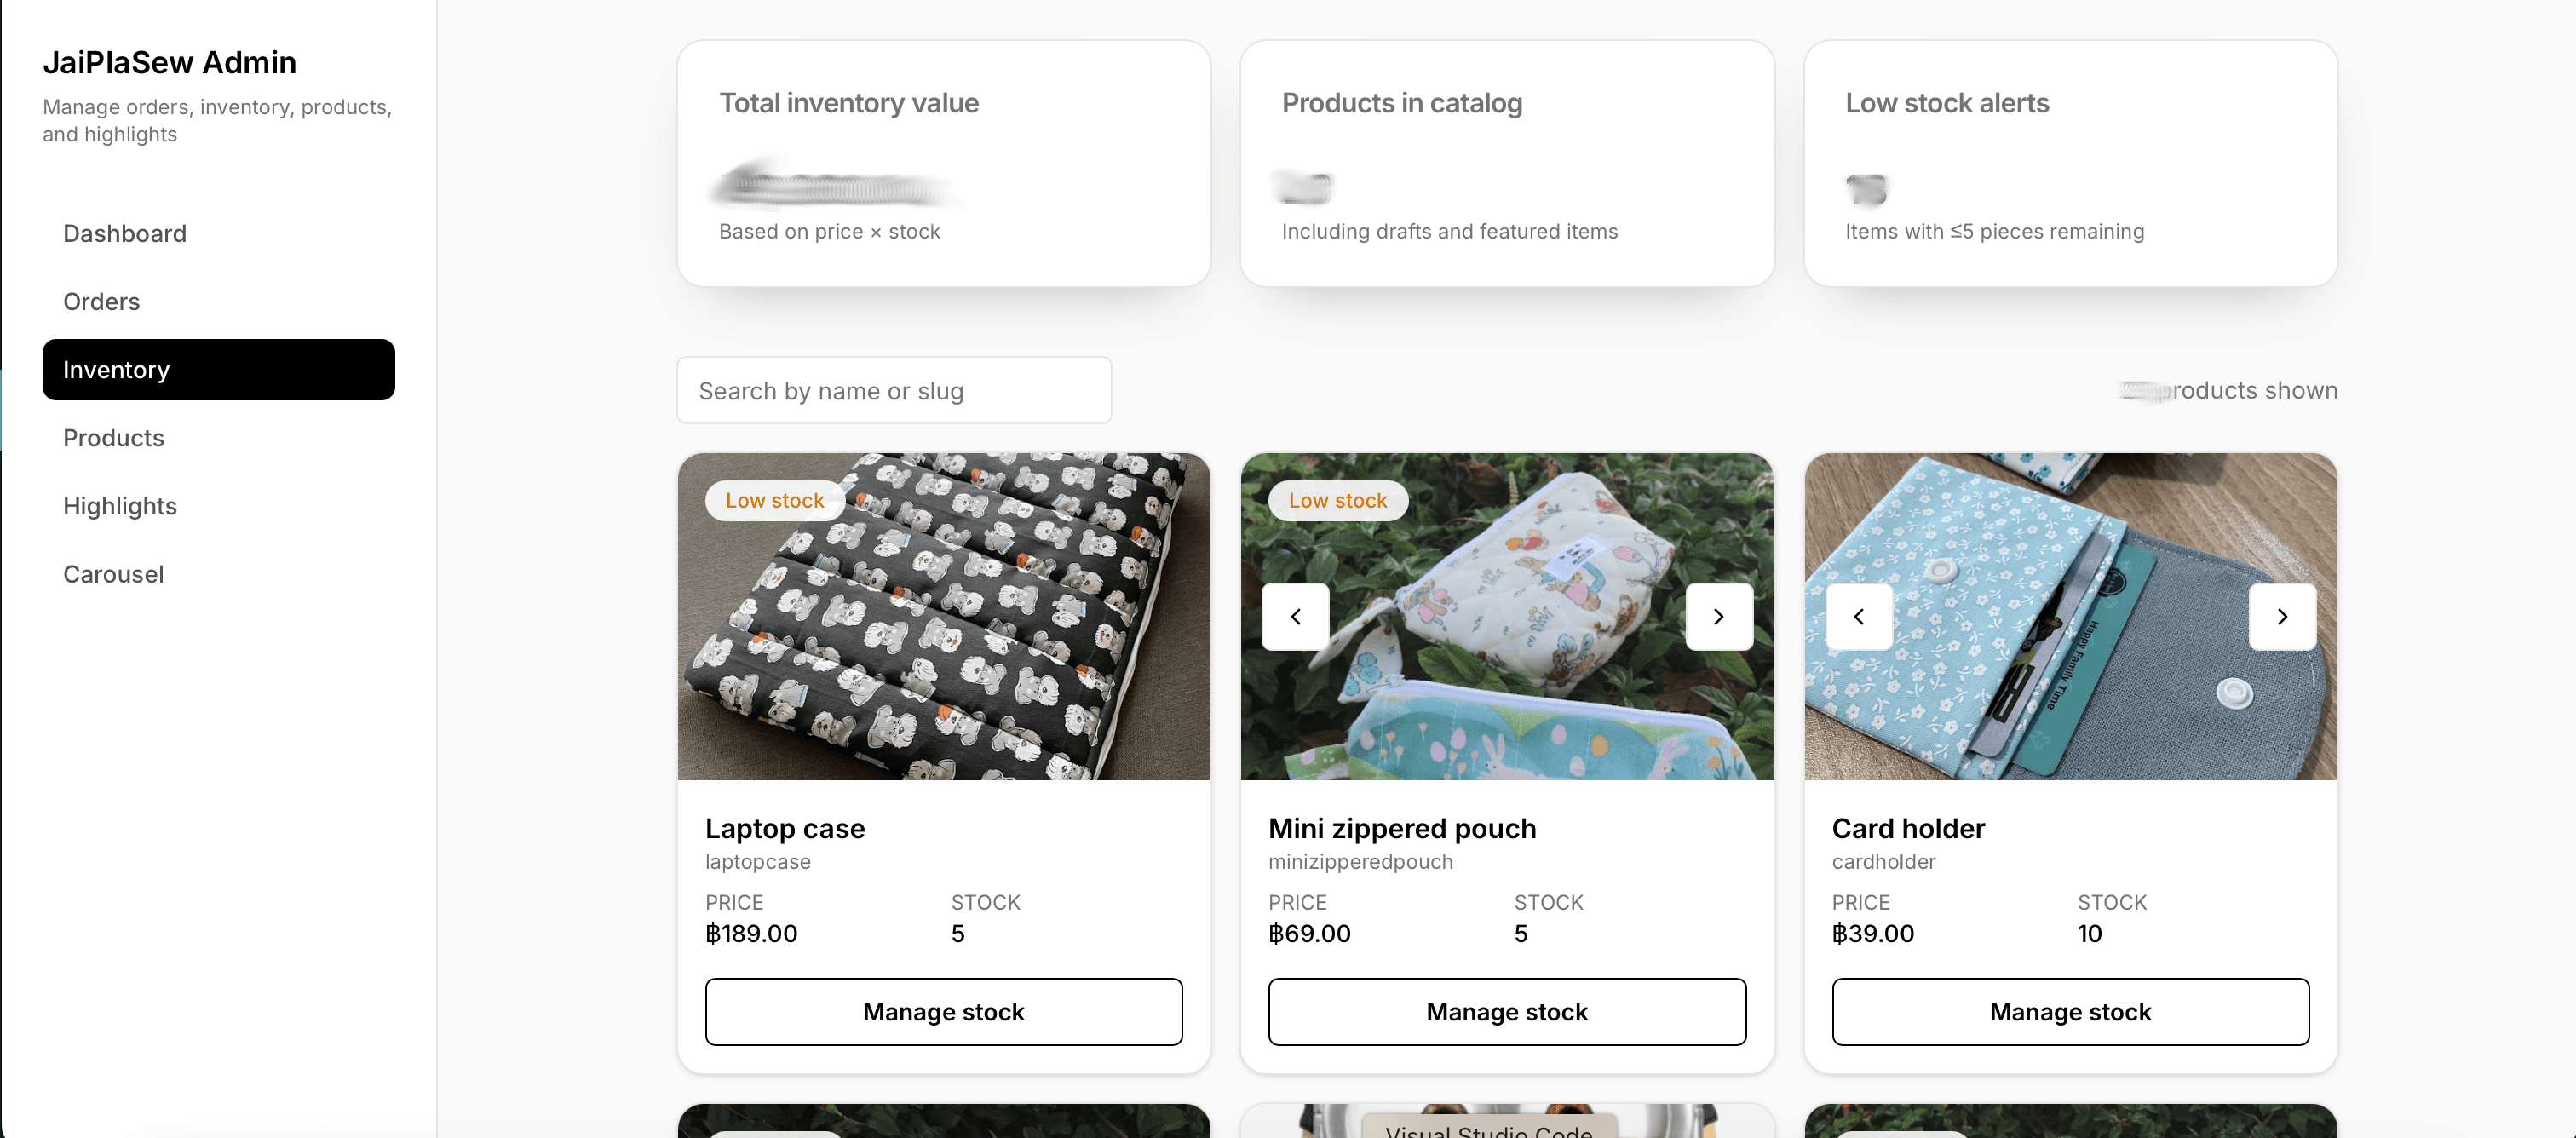The width and height of the screenshot is (2576, 1138).
Task: Open the Low stock alerts card
Action: pyautogui.click(x=2070, y=163)
